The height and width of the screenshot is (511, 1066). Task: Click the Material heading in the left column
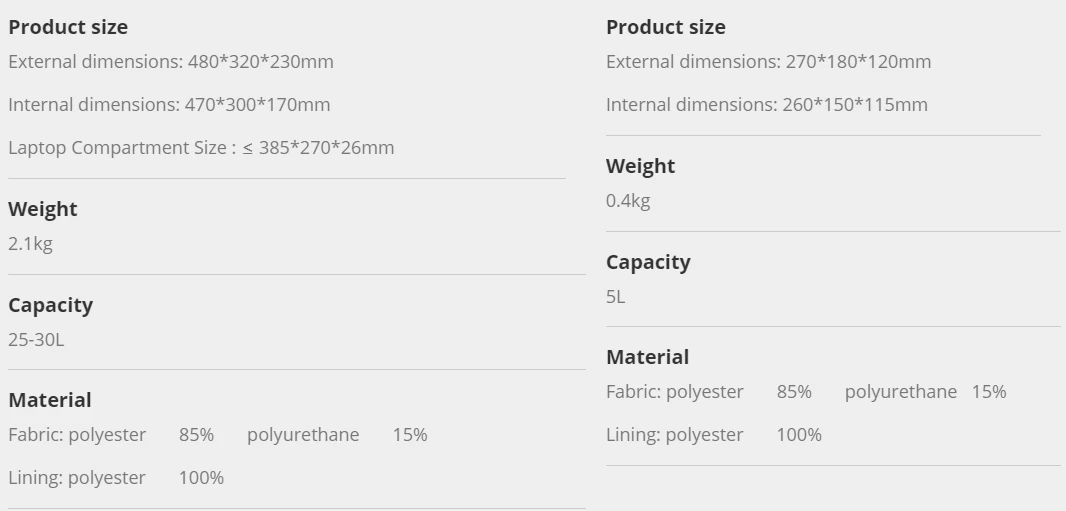[50, 400]
